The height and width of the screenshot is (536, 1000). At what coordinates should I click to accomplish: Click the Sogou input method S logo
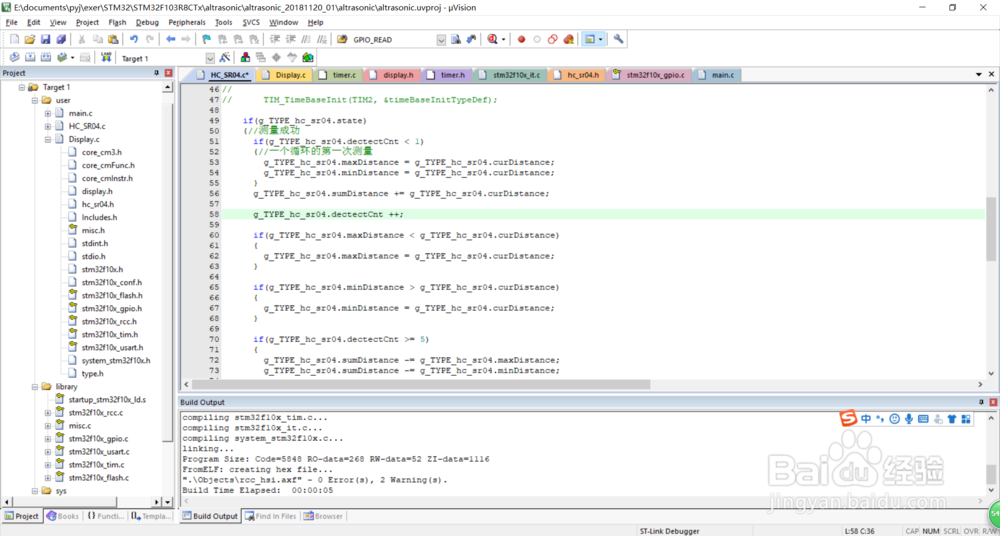coord(848,419)
